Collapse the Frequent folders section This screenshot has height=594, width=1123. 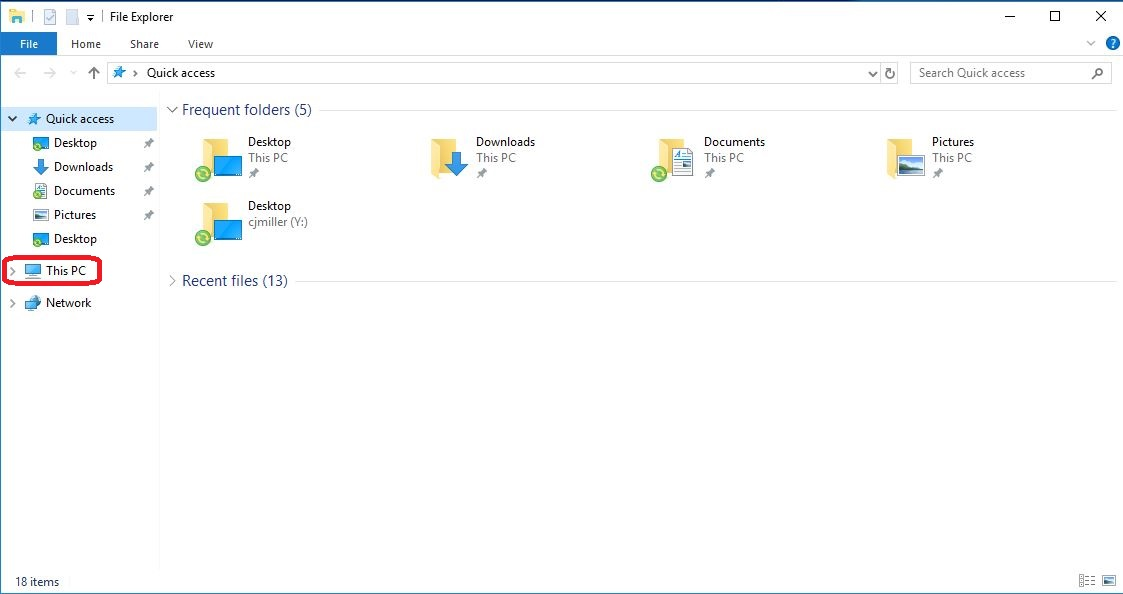172,110
